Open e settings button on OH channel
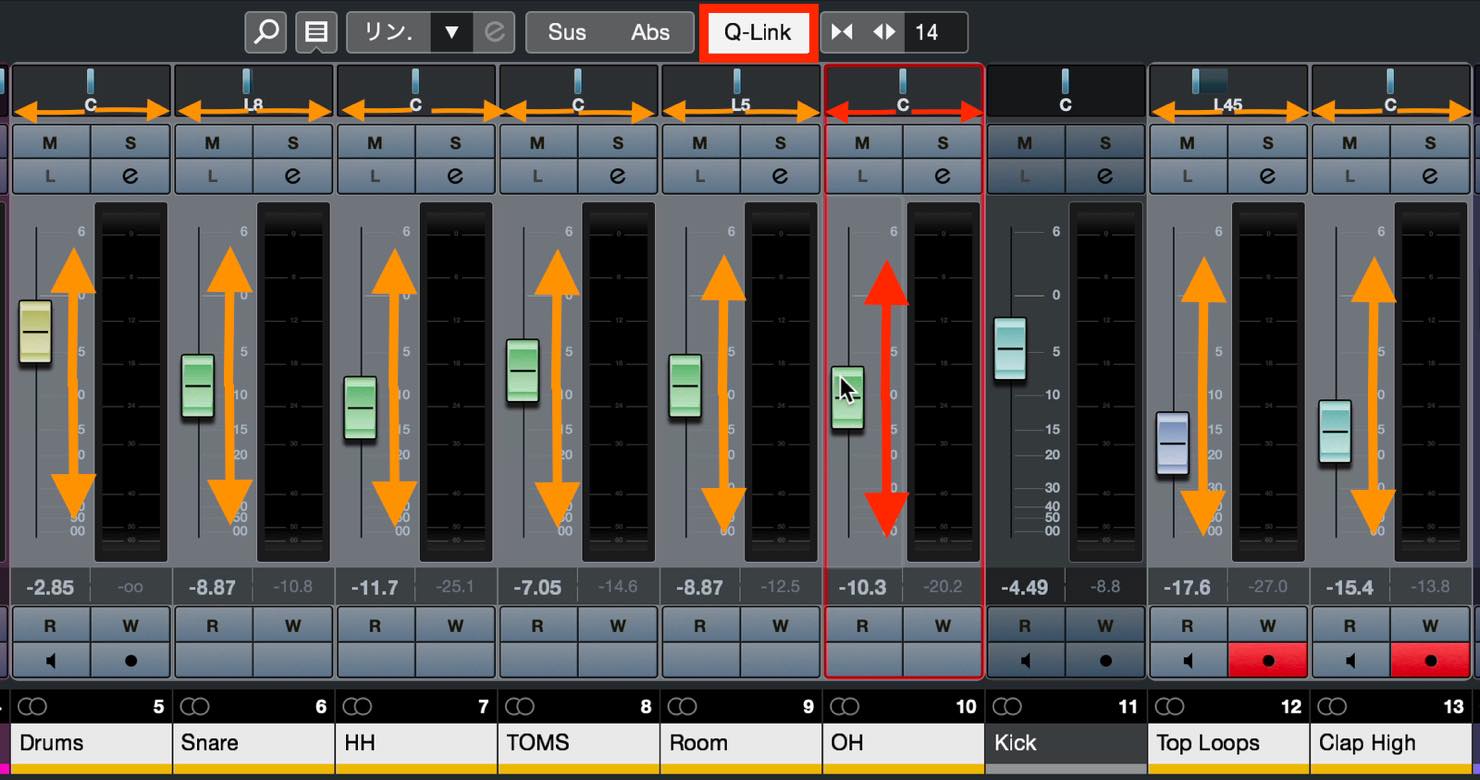 tap(943, 176)
